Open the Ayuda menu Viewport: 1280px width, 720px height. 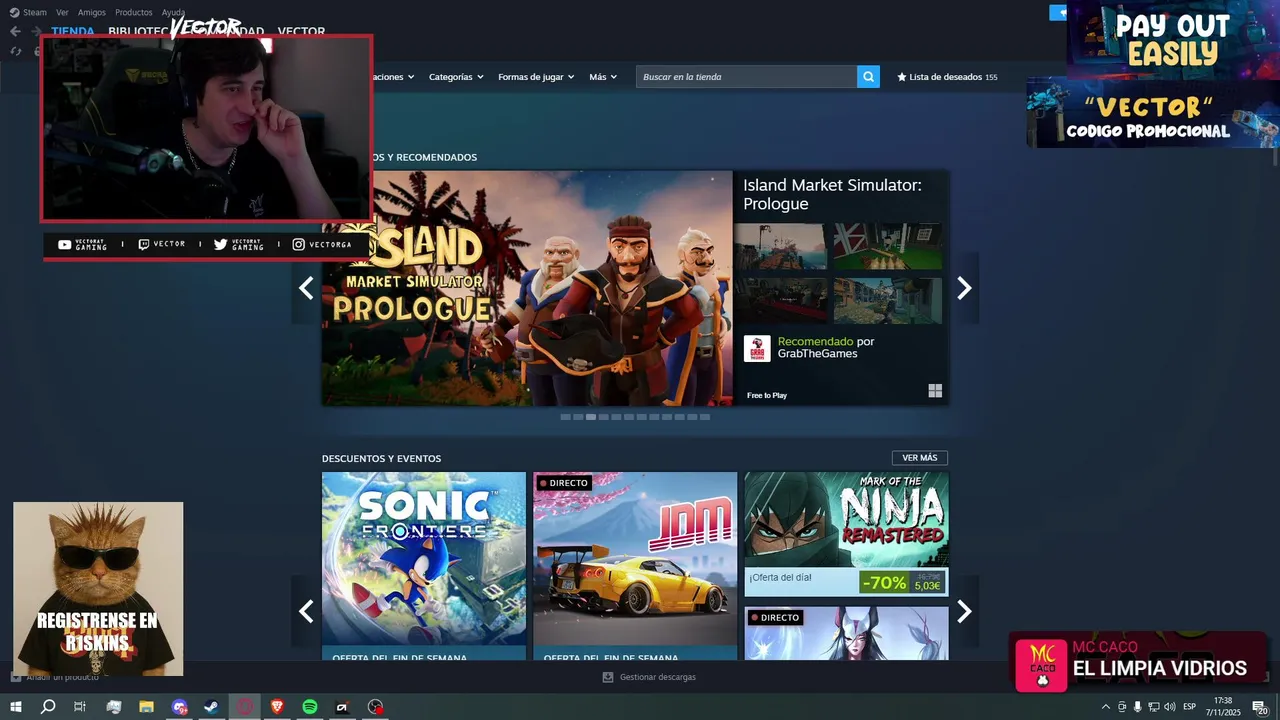pyautogui.click(x=173, y=12)
